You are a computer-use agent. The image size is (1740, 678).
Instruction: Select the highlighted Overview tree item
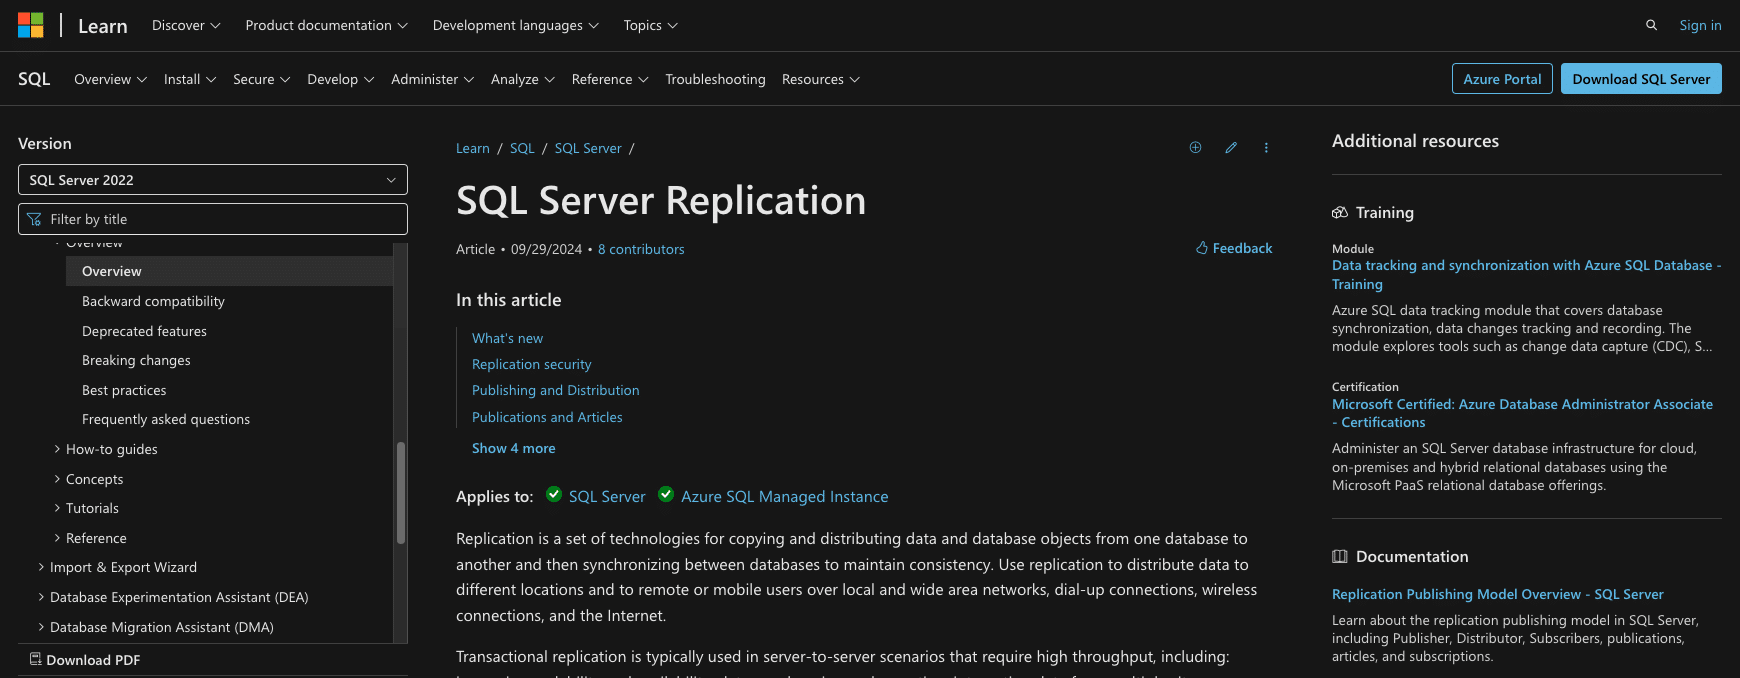pos(229,271)
